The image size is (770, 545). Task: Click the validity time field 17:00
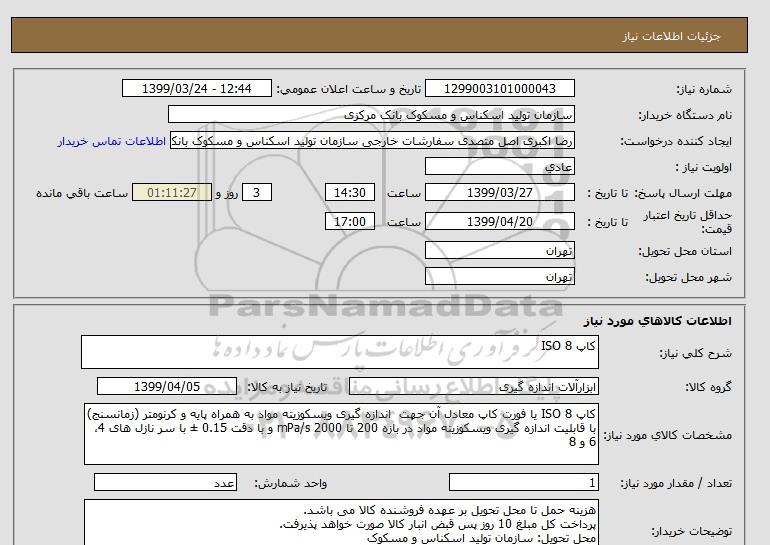coord(350,221)
